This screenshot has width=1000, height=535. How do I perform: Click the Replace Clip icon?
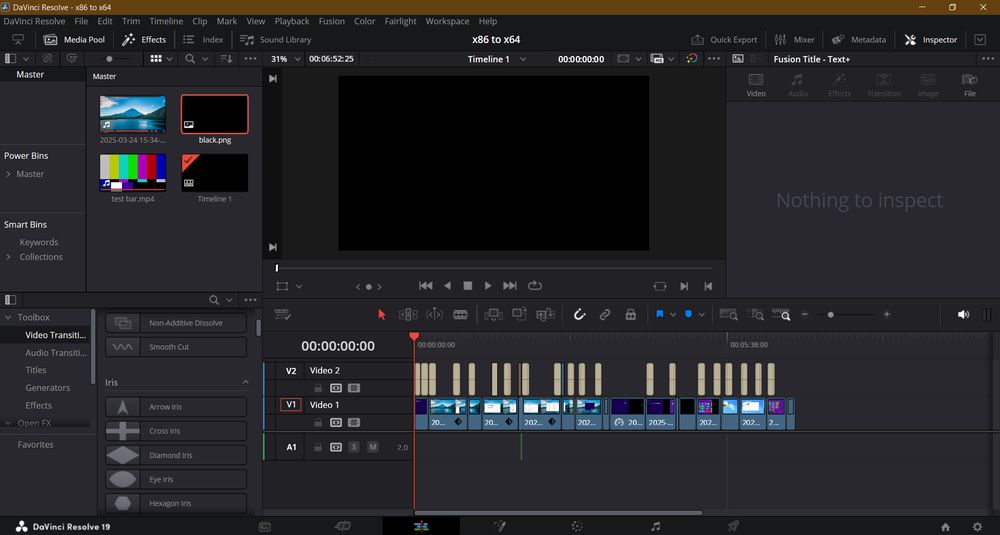pos(545,314)
